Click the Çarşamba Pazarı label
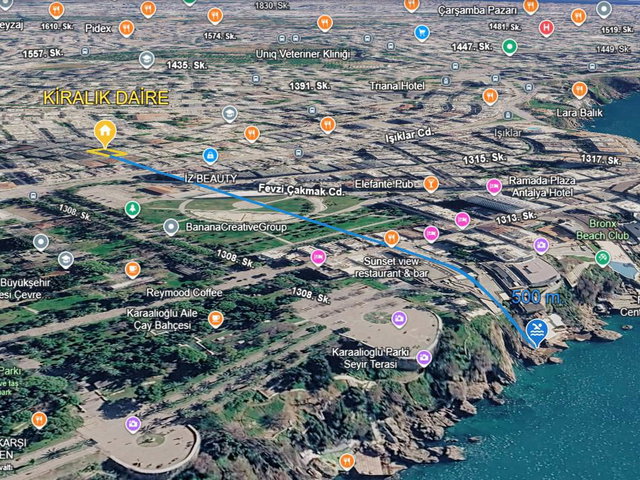 (x=478, y=11)
